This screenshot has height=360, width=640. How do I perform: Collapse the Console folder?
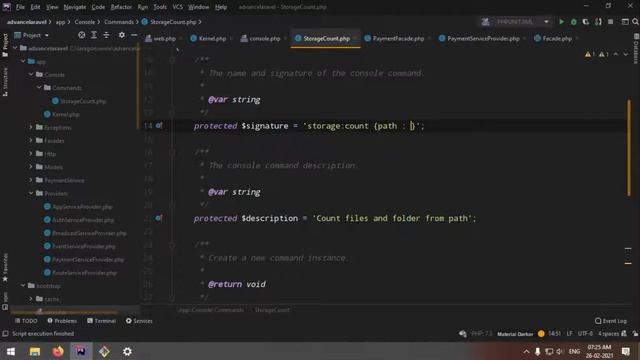[31, 74]
